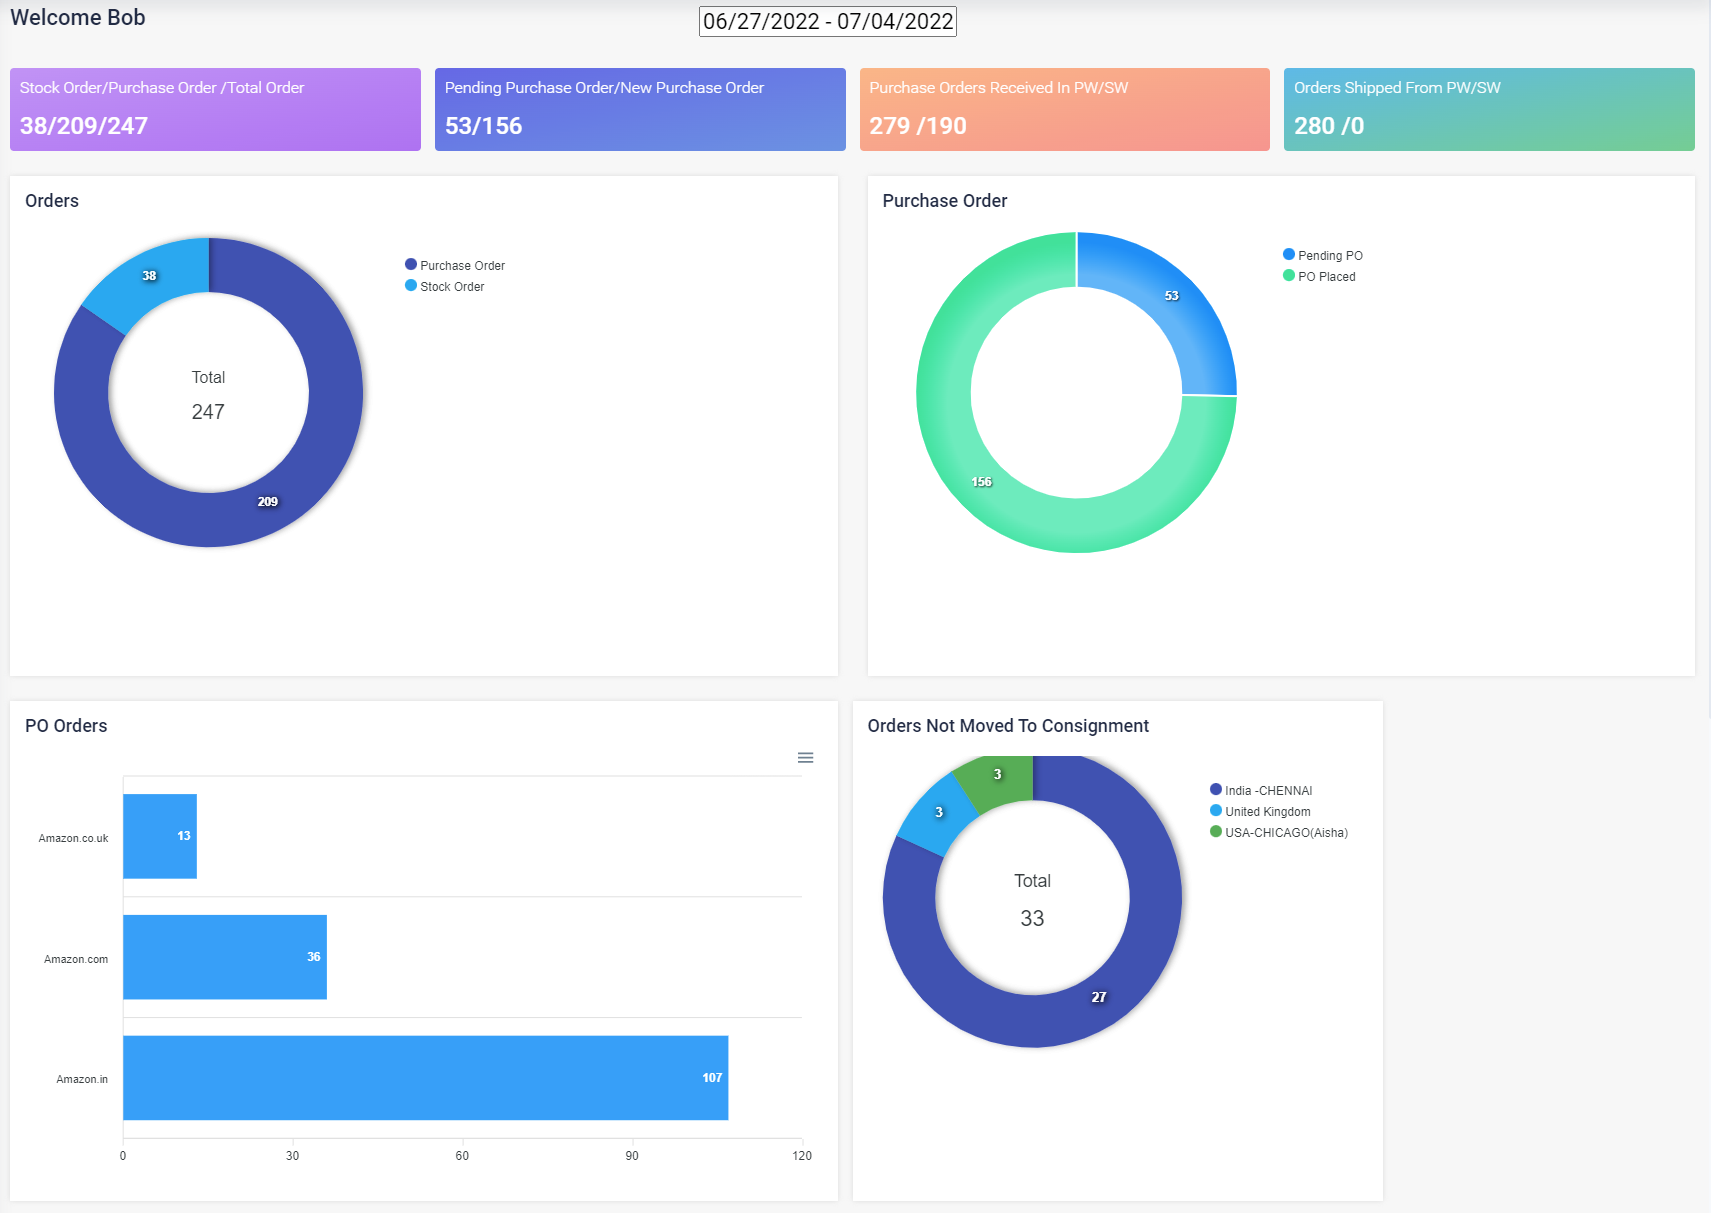
Task: Select the Amazon.com bar showing 36
Action: click(225, 957)
